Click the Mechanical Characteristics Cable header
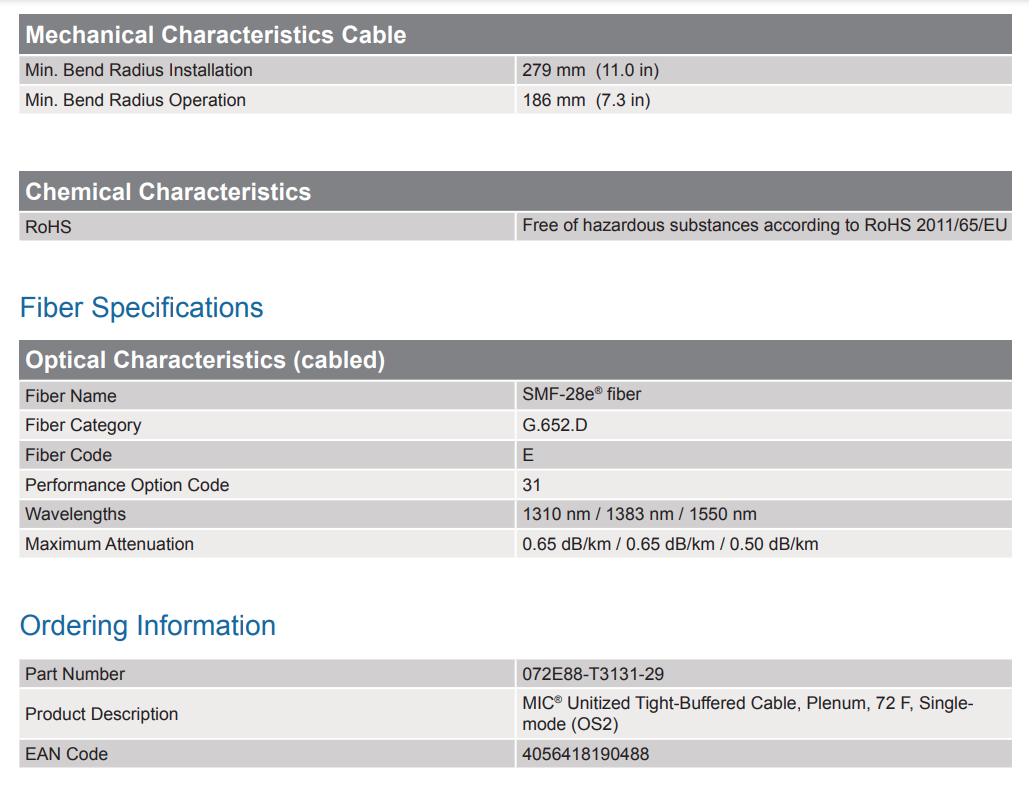The height and width of the screenshot is (787, 1029). tap(216, 35)
